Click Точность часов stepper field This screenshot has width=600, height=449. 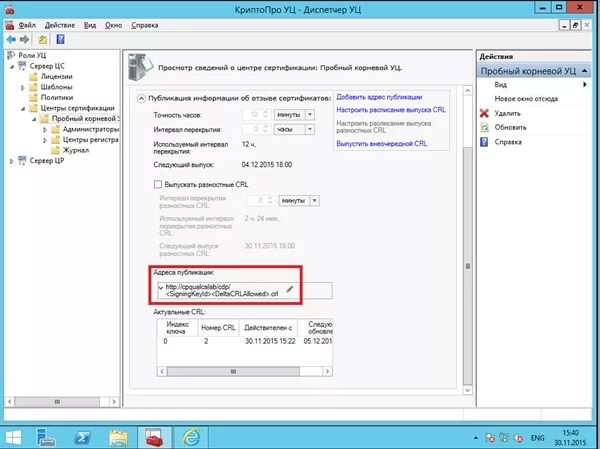[x=257, y=115]
